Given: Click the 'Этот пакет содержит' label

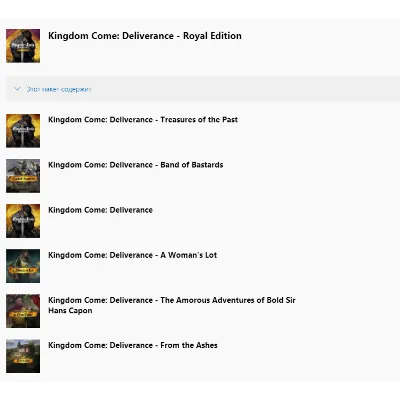Looking at the screenshot, I should point(59,89).
